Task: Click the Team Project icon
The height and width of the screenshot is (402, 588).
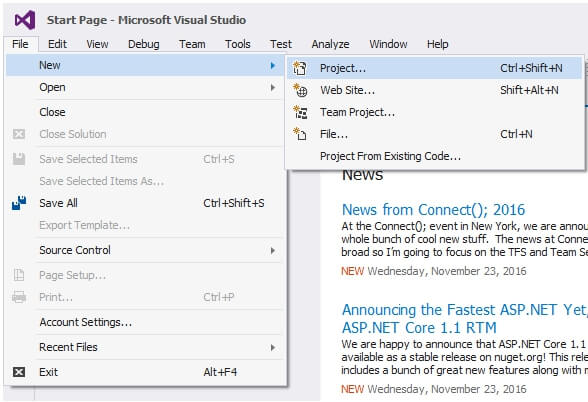Action: pyautogui.click(x=300, y=112)
